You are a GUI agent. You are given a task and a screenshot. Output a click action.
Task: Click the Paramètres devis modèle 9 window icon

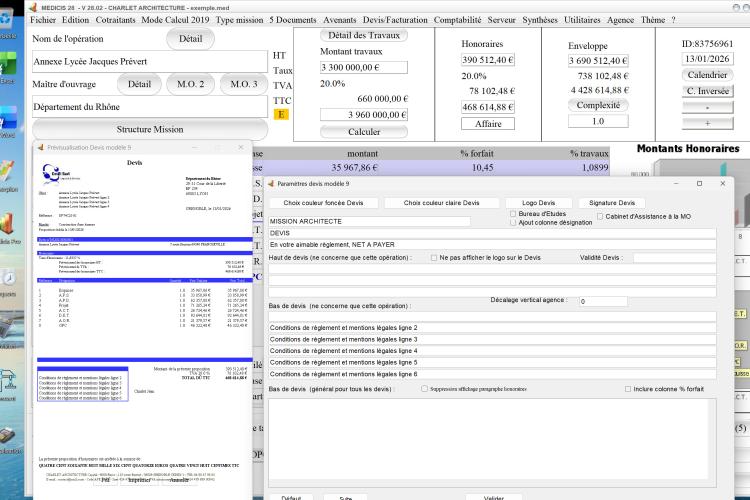(271, 183)
